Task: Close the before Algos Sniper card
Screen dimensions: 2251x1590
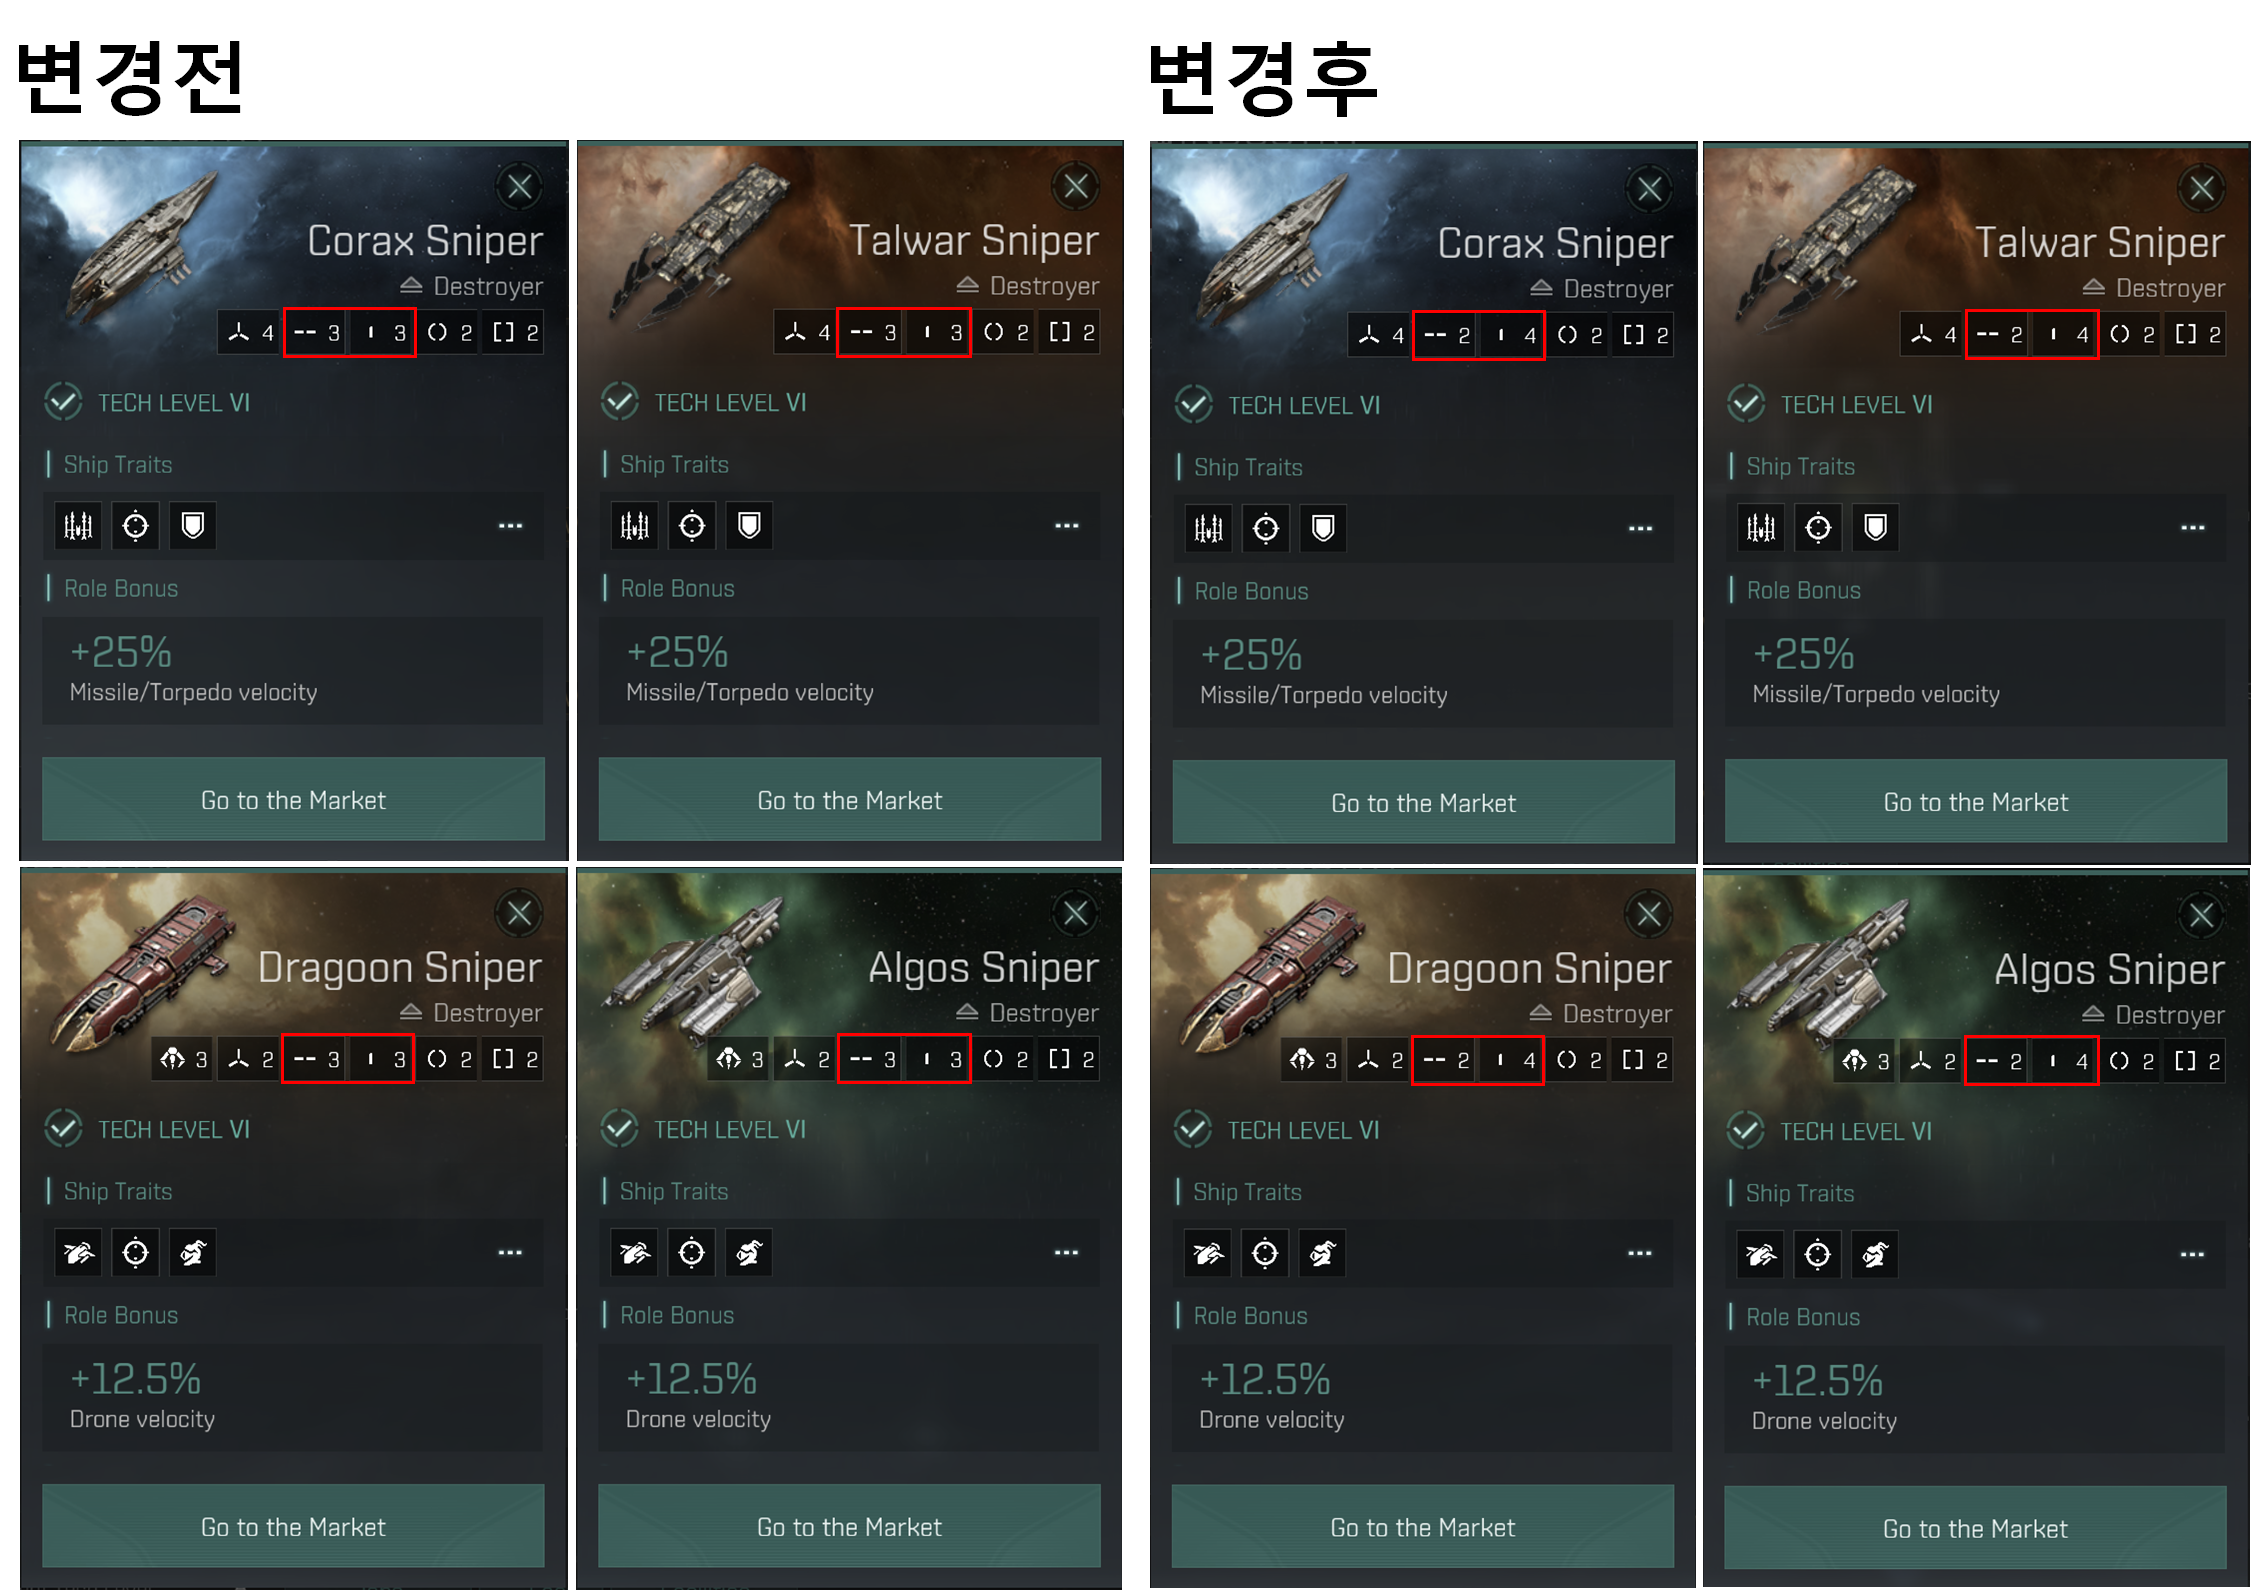Action: [x=1076, y=912]
